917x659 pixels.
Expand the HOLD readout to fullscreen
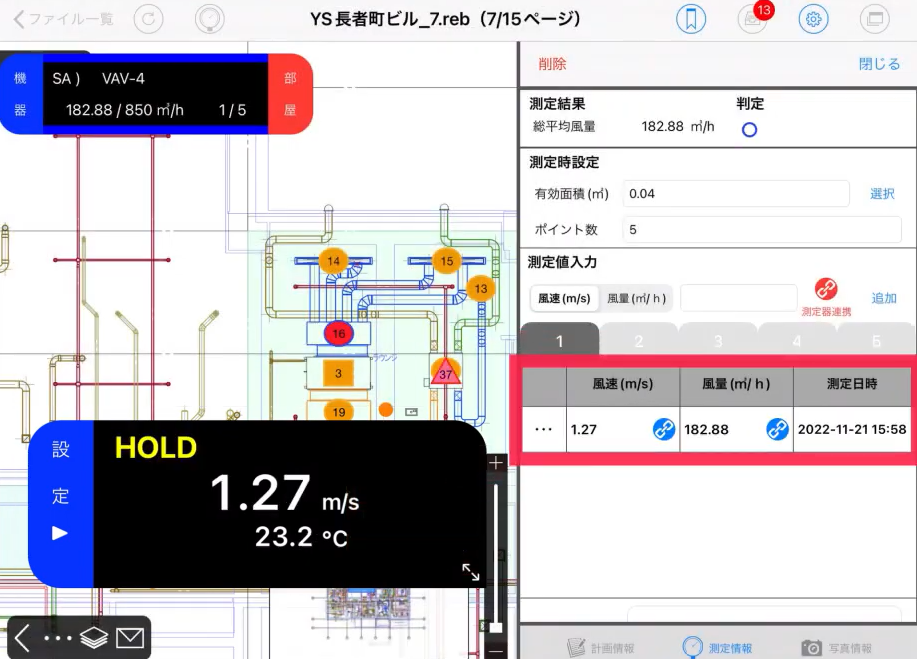[x=470, y=572]
